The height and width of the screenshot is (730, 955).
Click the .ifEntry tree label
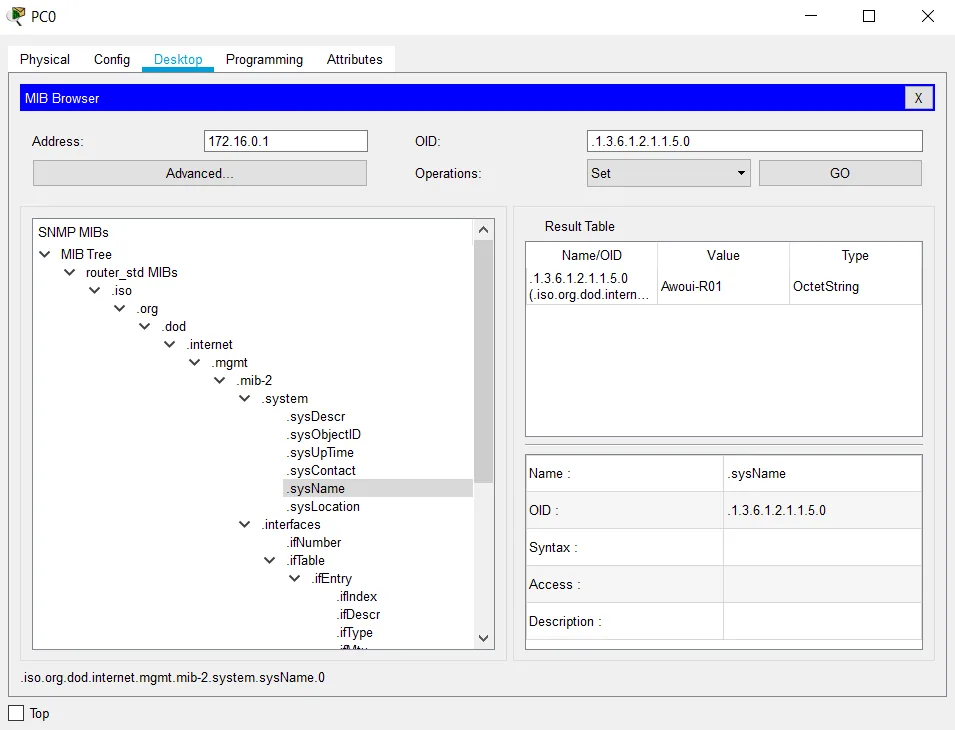pos(332,578)
